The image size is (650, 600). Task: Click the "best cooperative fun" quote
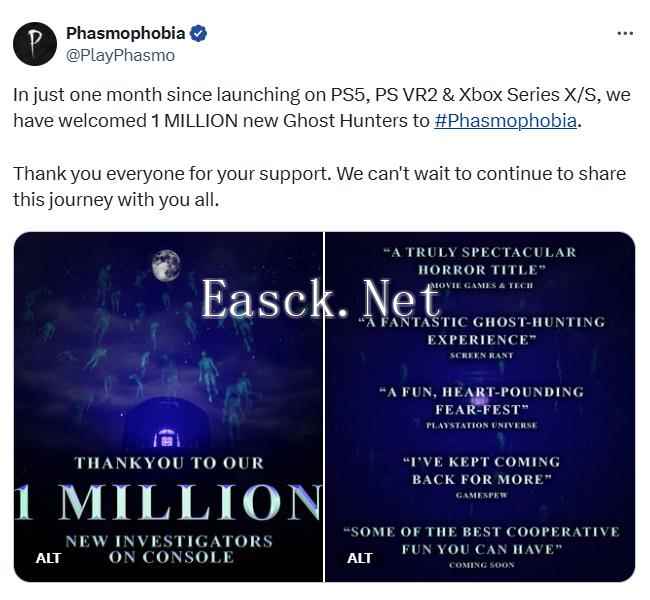pos(480,541)
